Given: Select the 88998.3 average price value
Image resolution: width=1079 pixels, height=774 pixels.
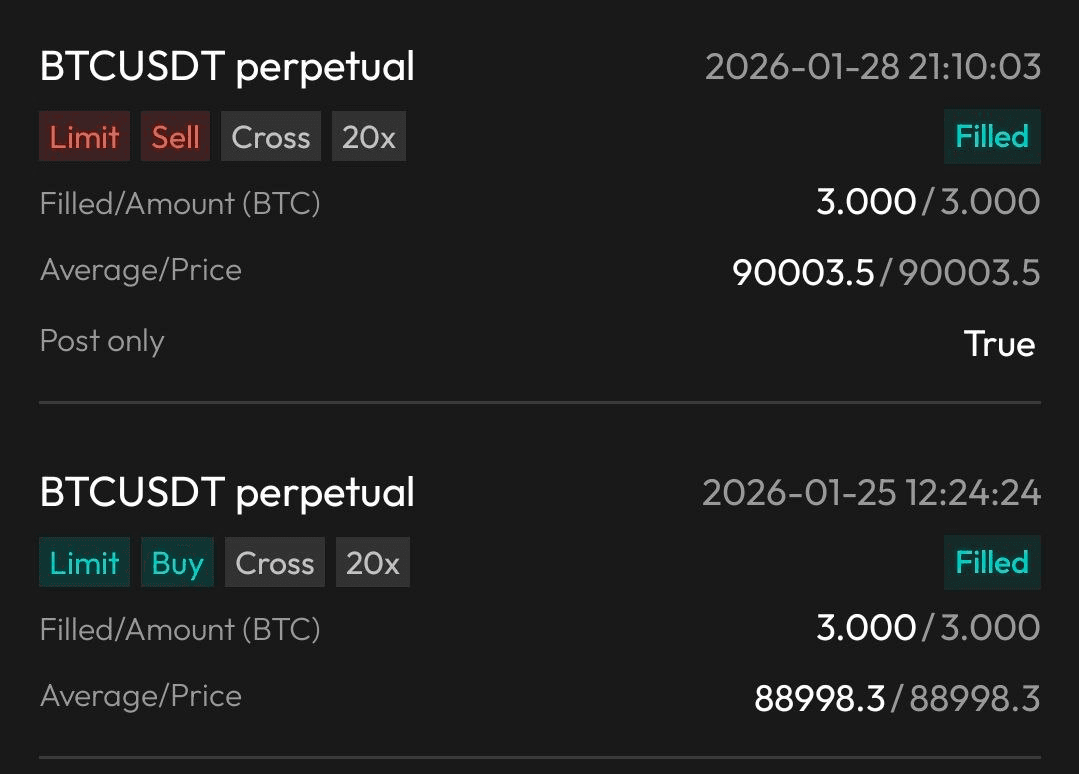Looking at the screenshot, I should coord(820,698).
